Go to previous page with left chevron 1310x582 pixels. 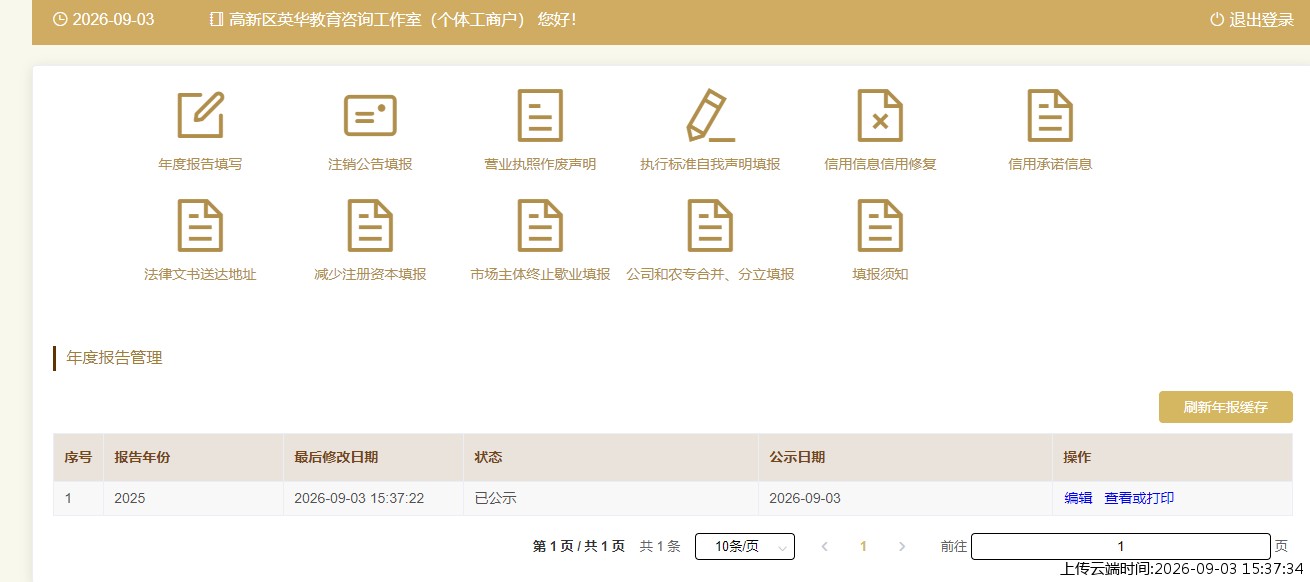pyautogui.click(x=825, y=546)
